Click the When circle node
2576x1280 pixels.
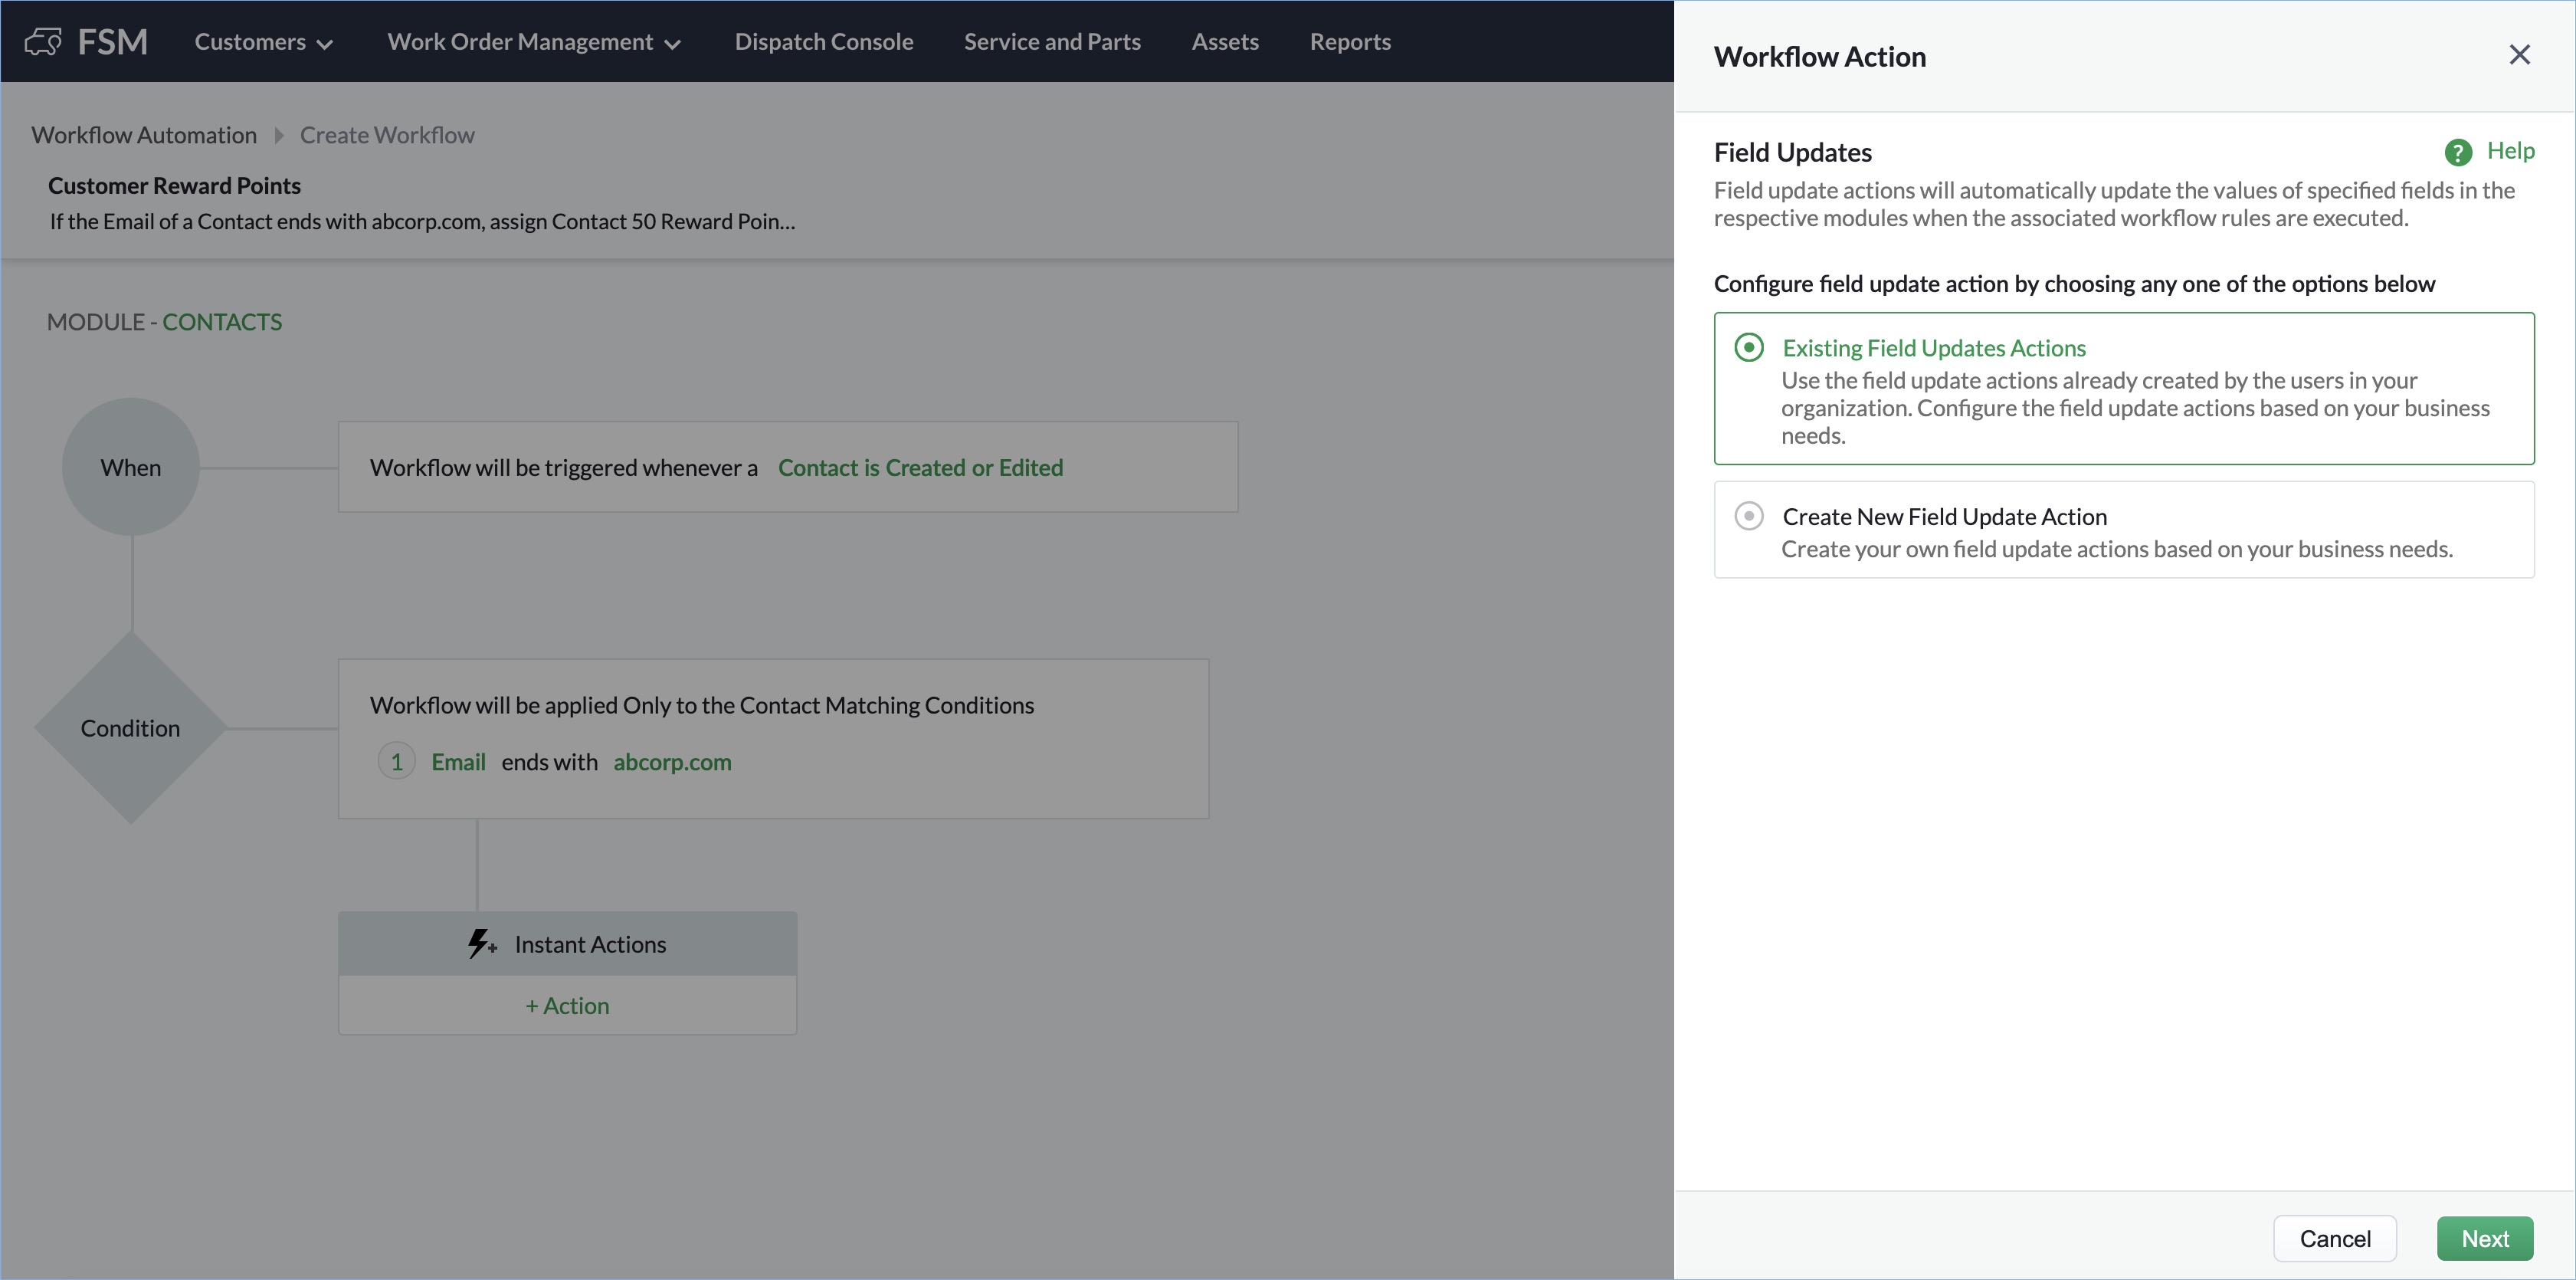tap(131, 467)
